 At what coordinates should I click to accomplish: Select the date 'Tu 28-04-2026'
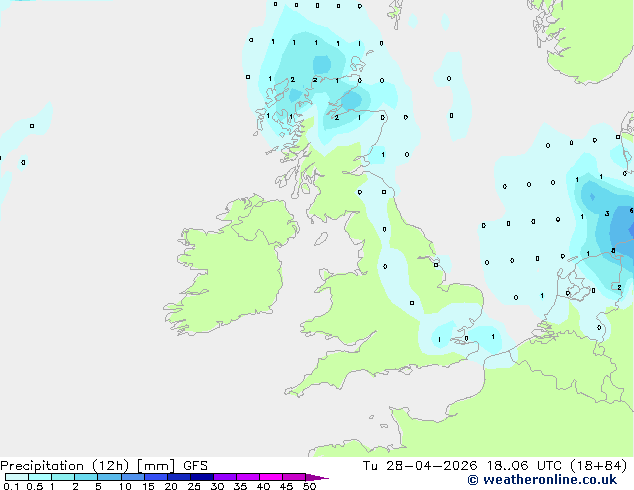pyautogui.click(x=420, y=466)
